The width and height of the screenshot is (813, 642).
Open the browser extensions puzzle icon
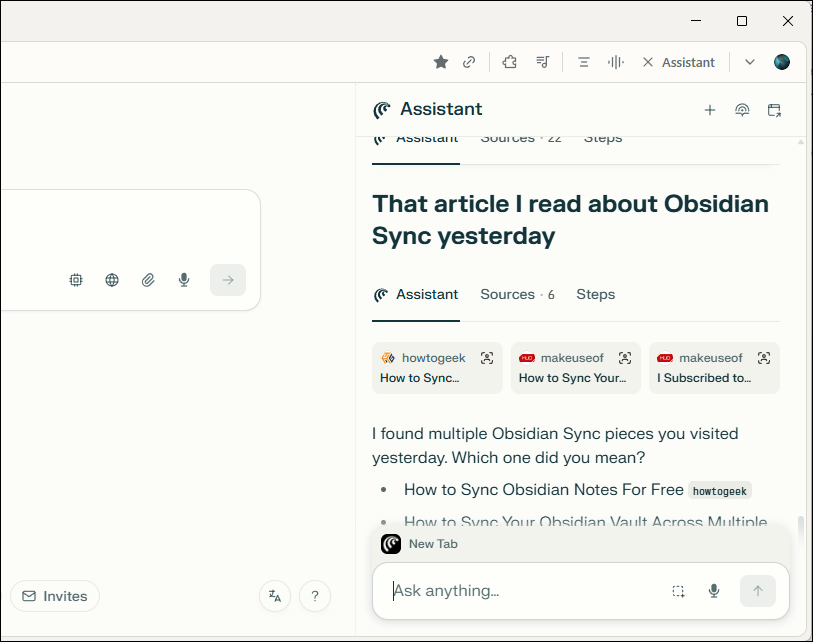509,61
